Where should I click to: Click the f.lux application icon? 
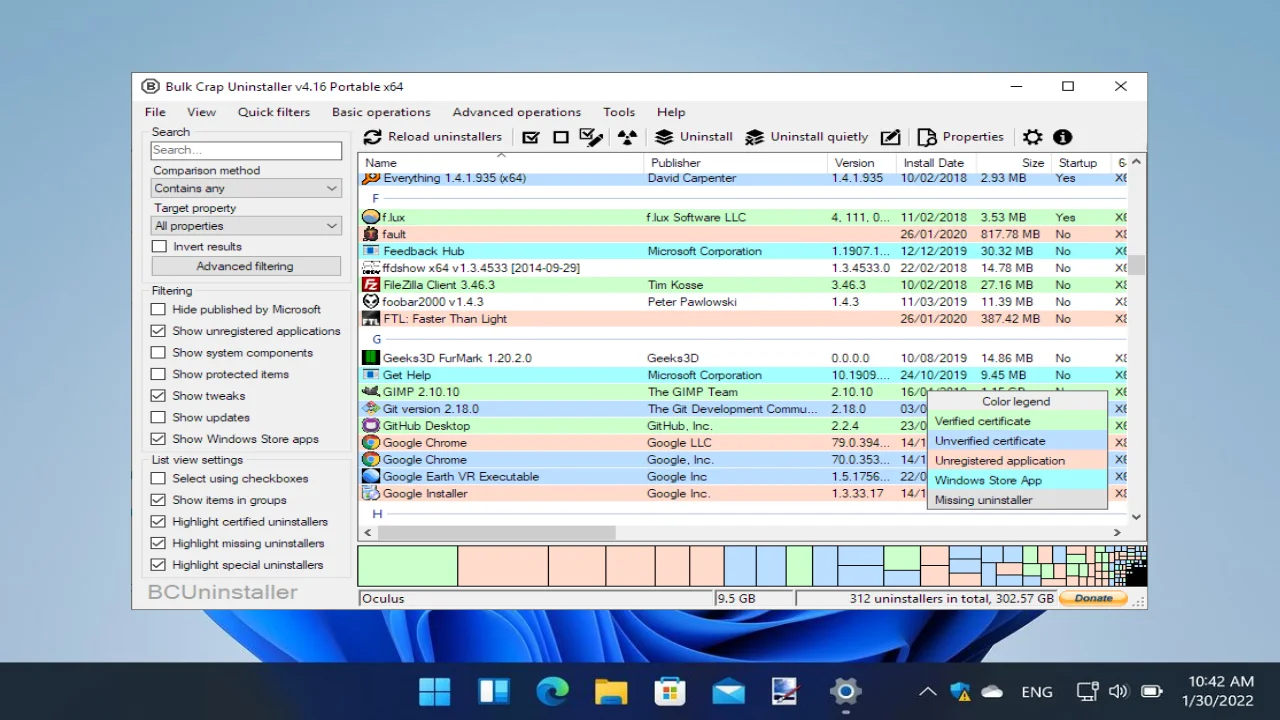tap(371, 217)
